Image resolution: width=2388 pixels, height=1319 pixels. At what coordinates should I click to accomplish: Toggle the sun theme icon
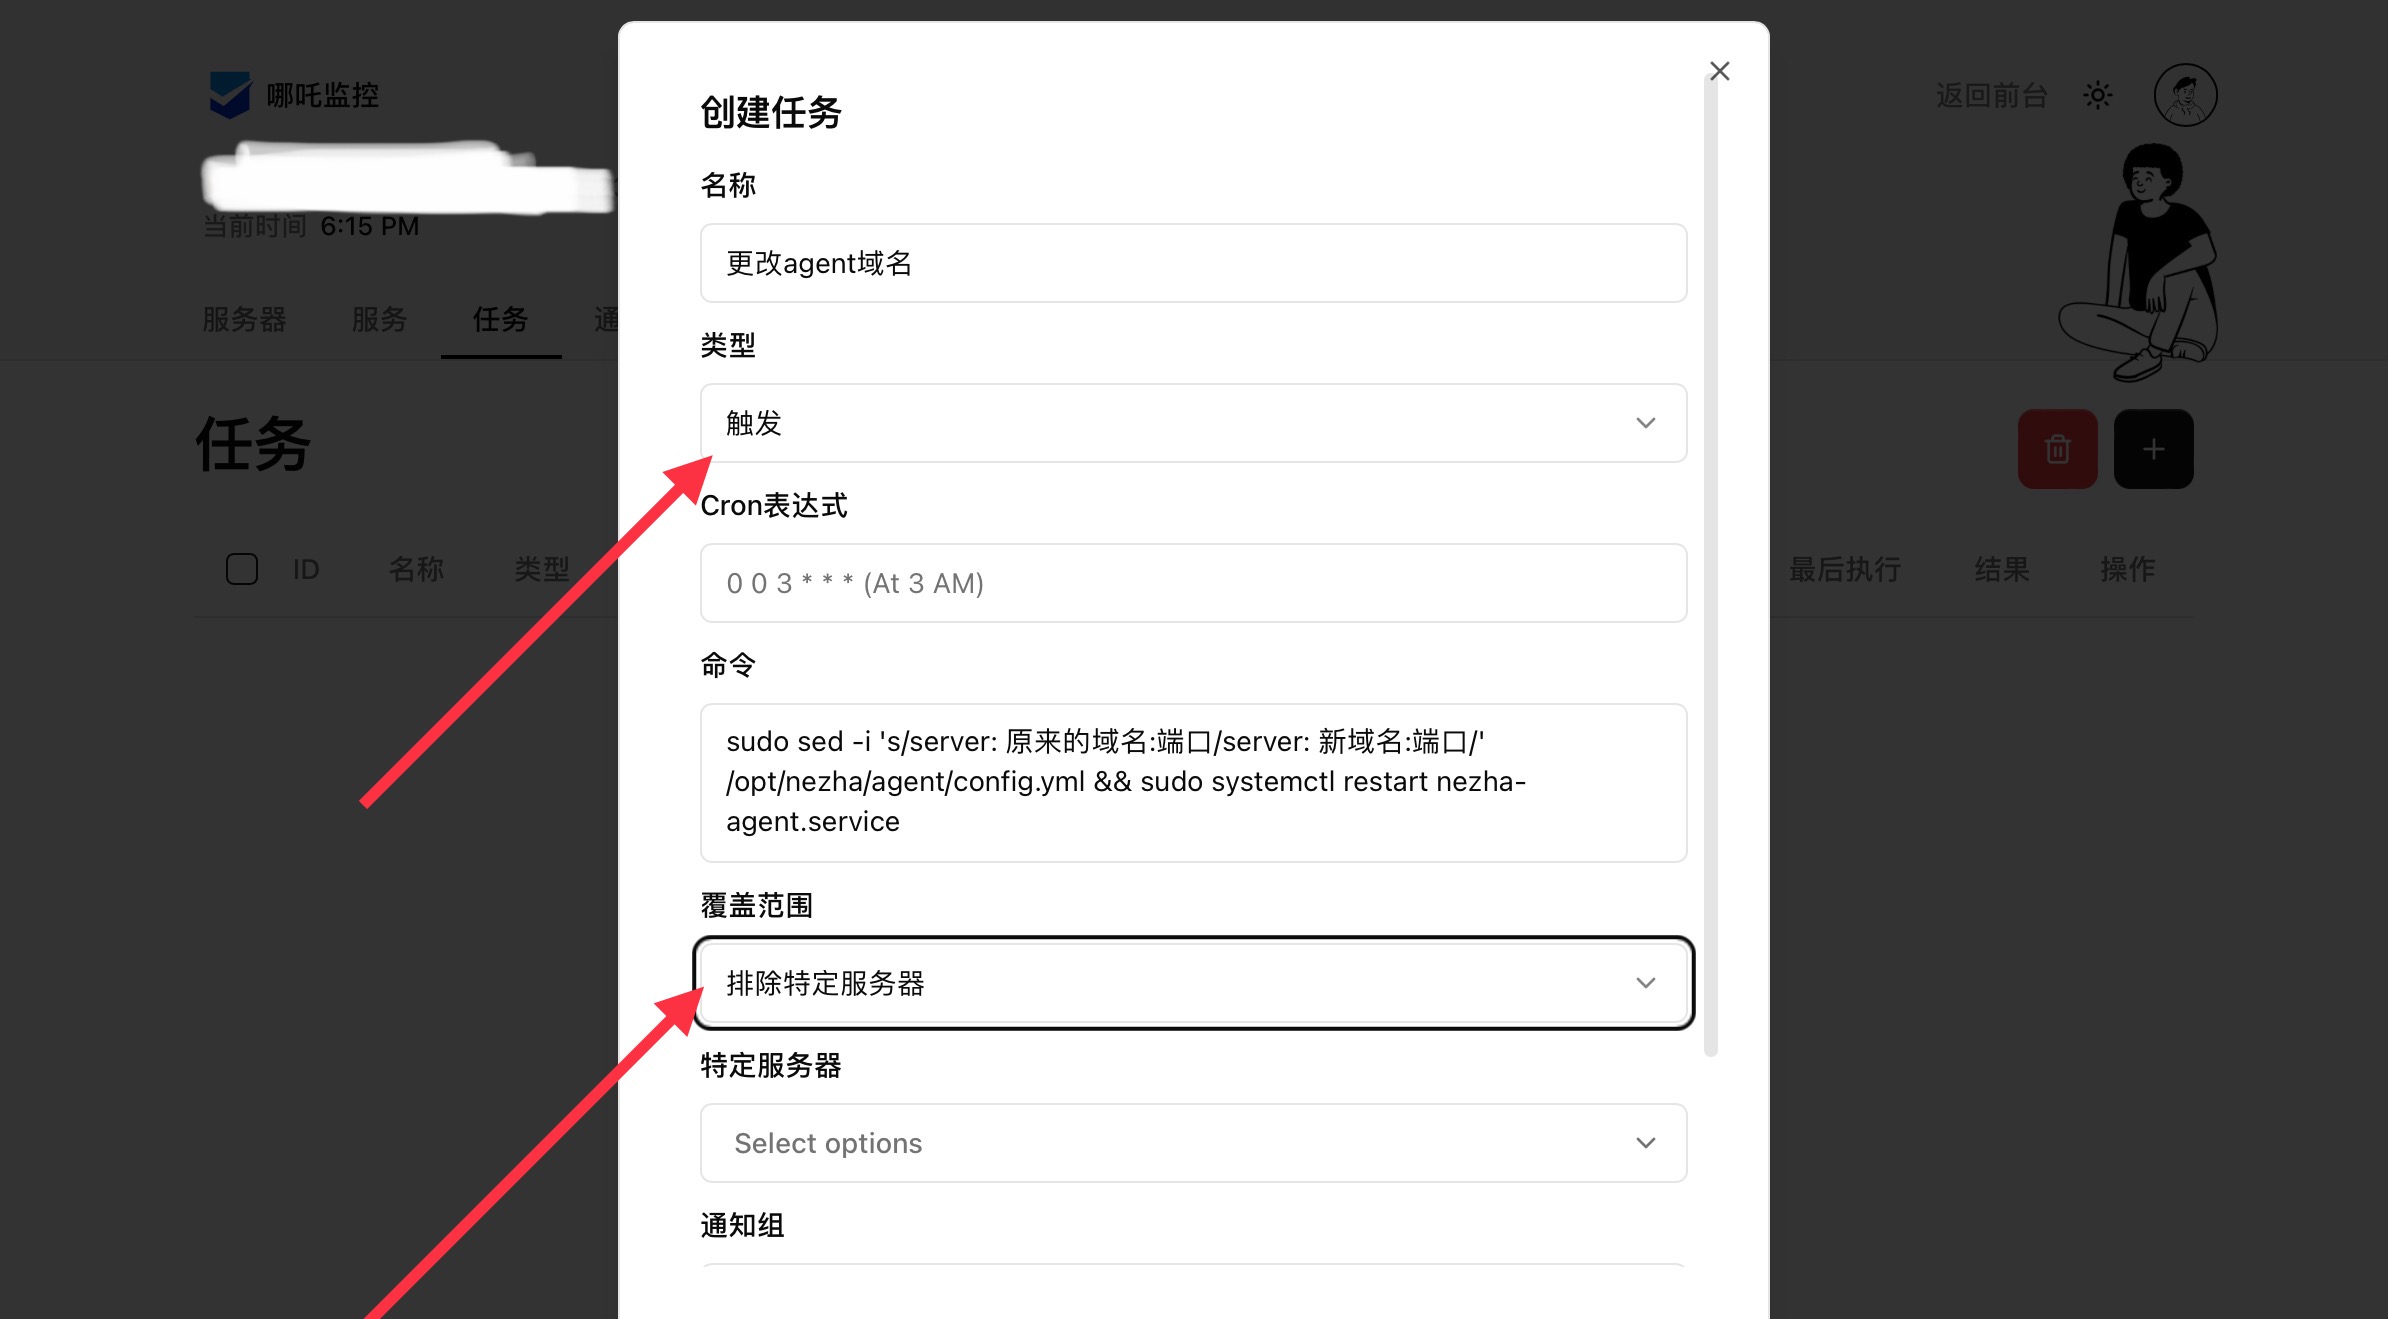point(2097,95)
